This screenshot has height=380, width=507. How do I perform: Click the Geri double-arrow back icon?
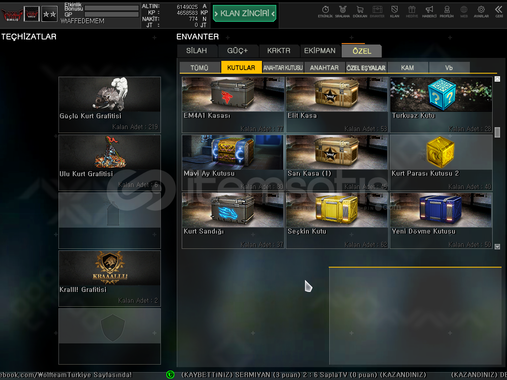[x=499, y=11]
